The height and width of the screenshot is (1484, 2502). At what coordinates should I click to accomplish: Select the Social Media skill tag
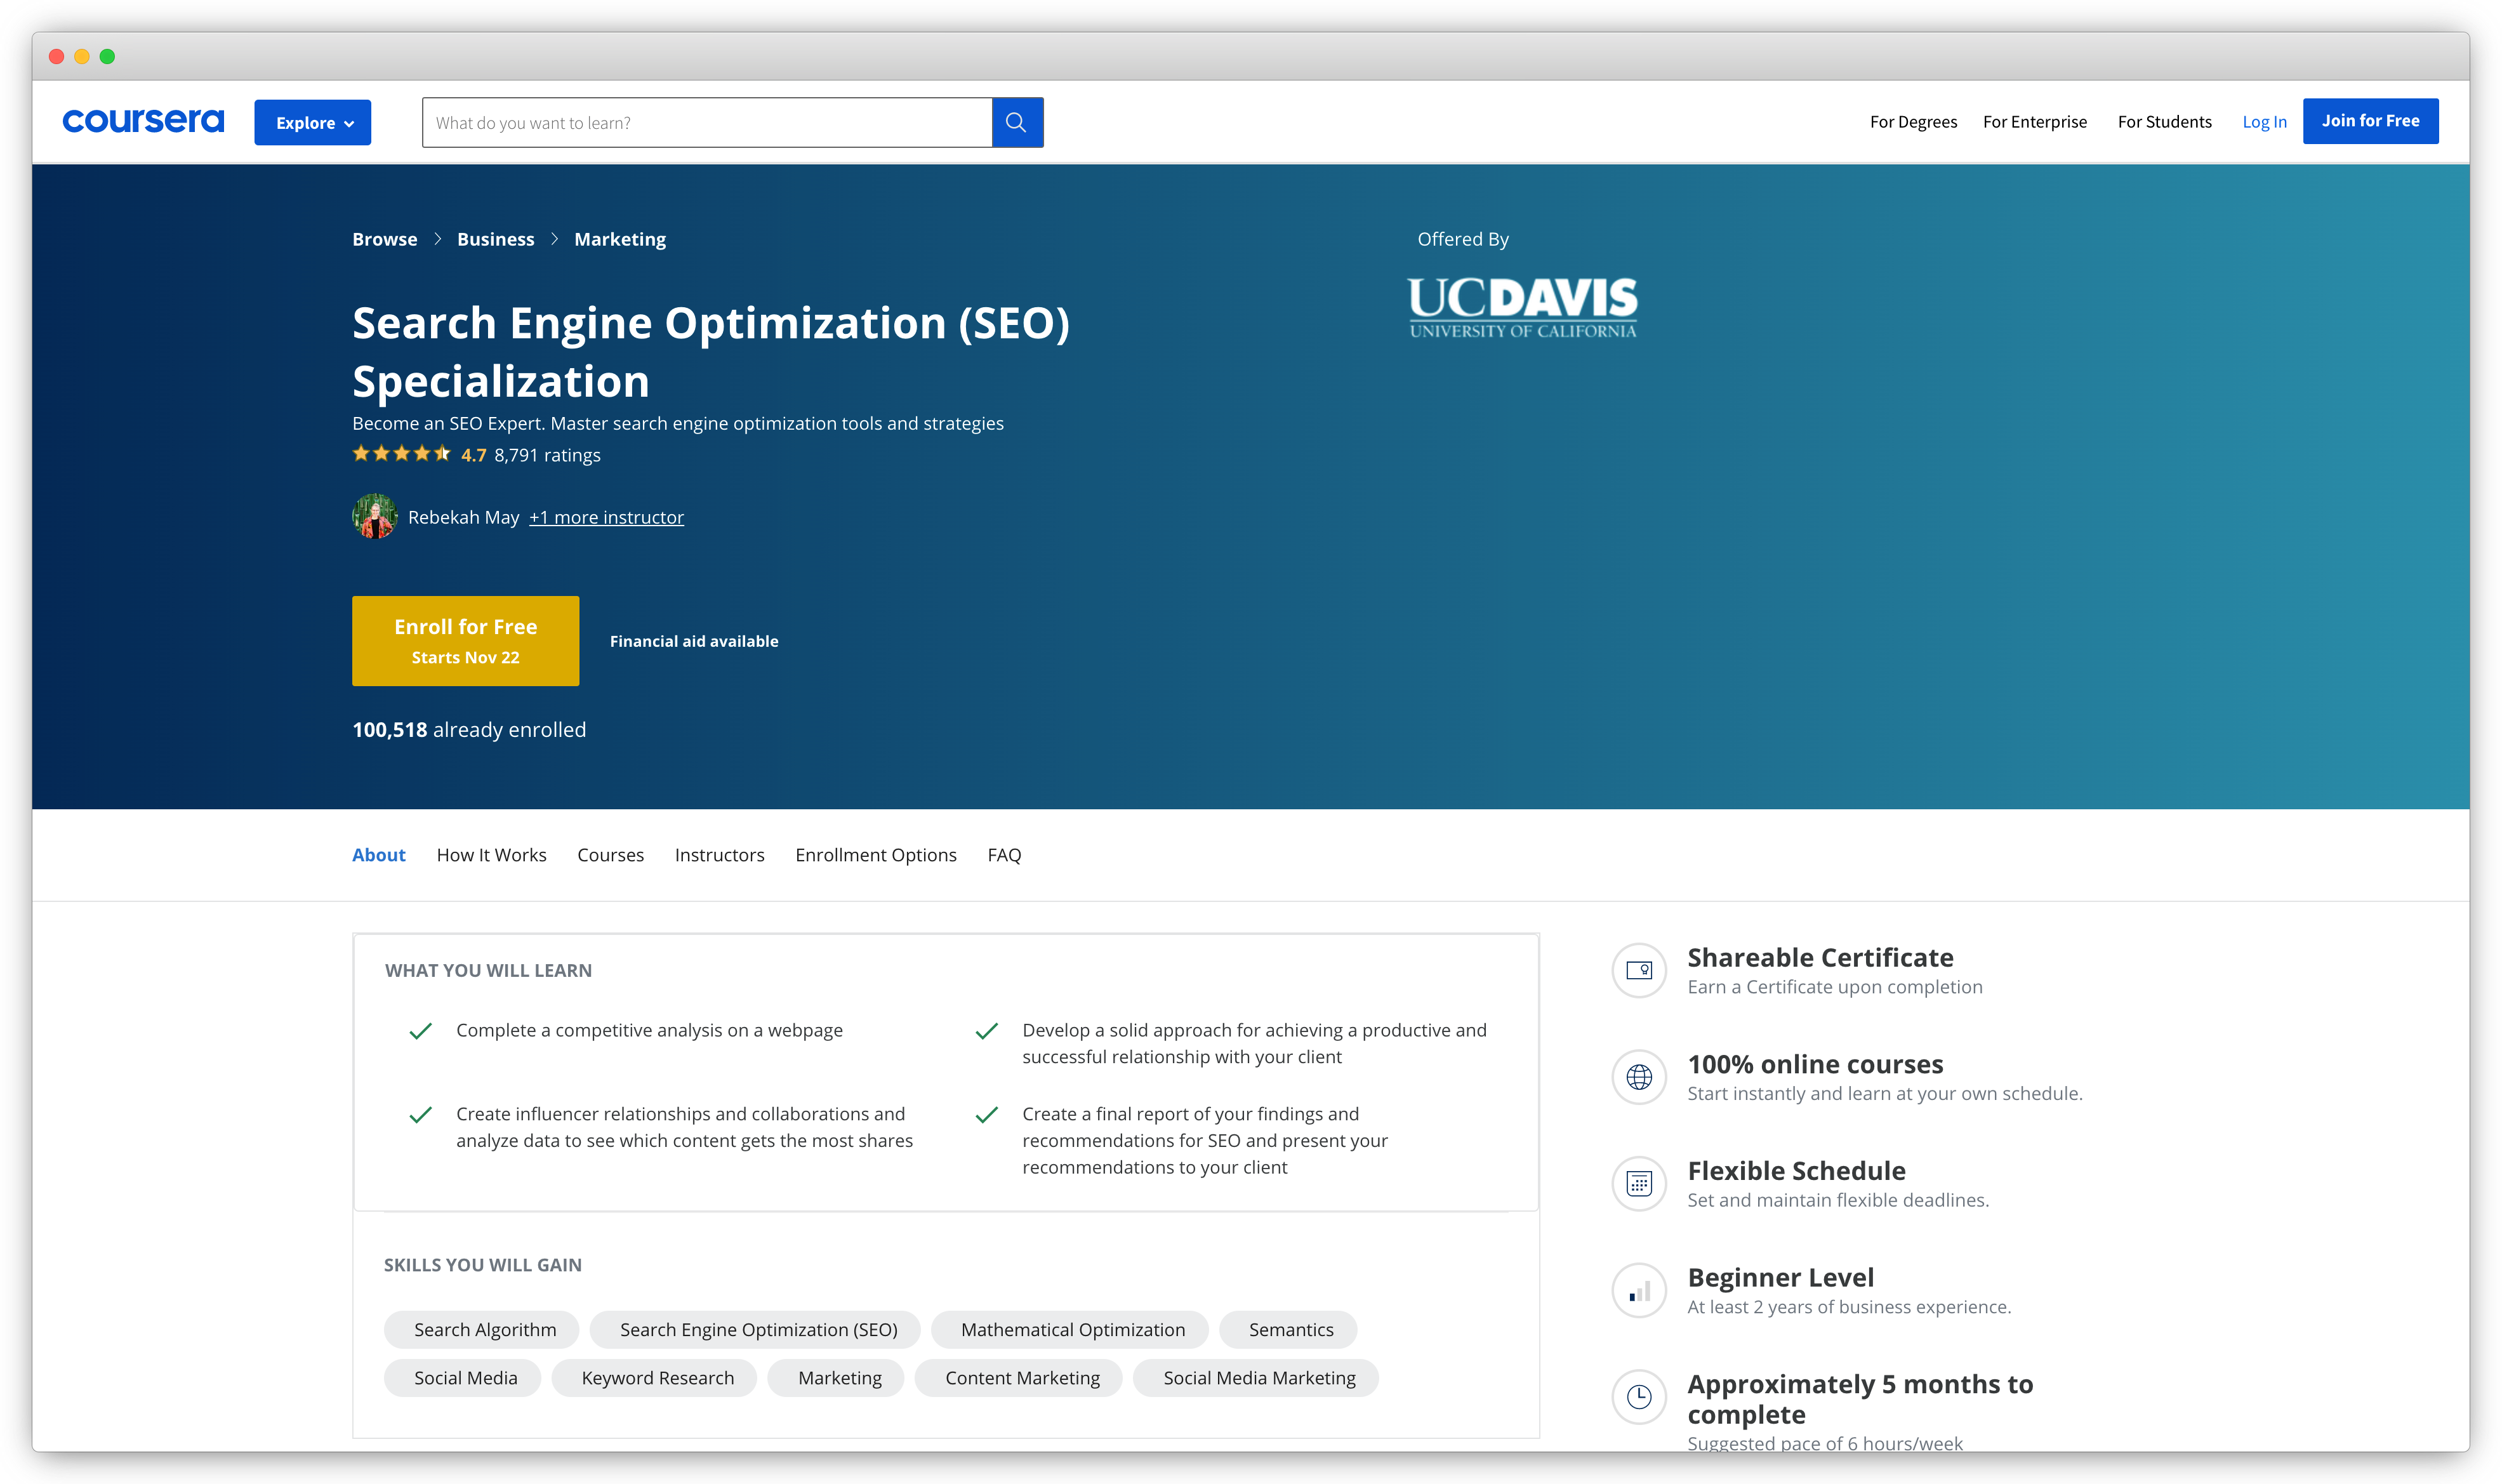point(462,1378)
